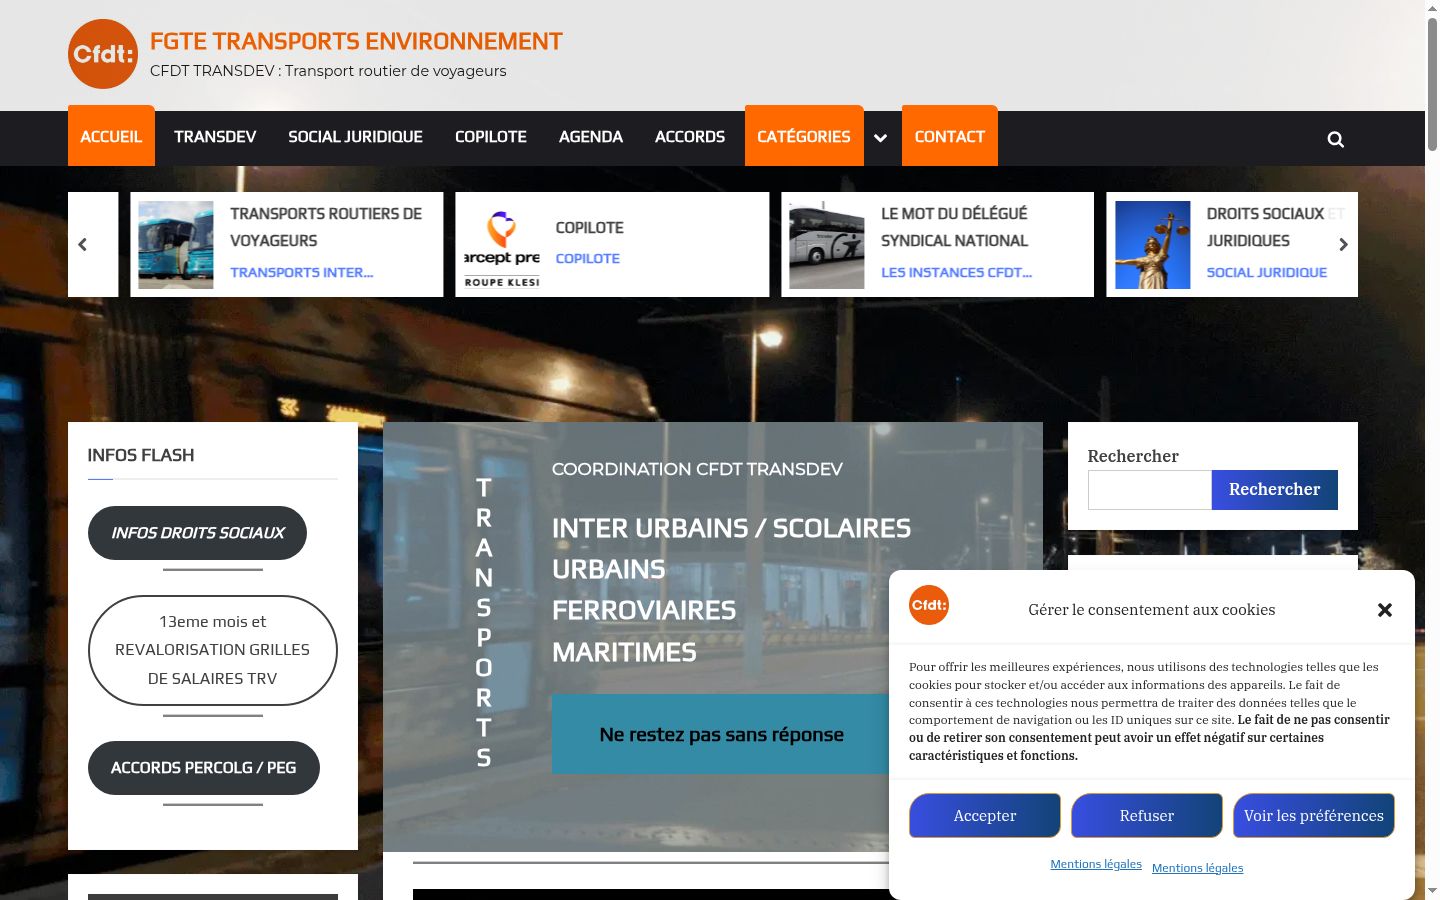Open the Lady Justice statue thumbnail
Image resolution: width=1440 pixels, height=900 pixels.
point(1153,245)
